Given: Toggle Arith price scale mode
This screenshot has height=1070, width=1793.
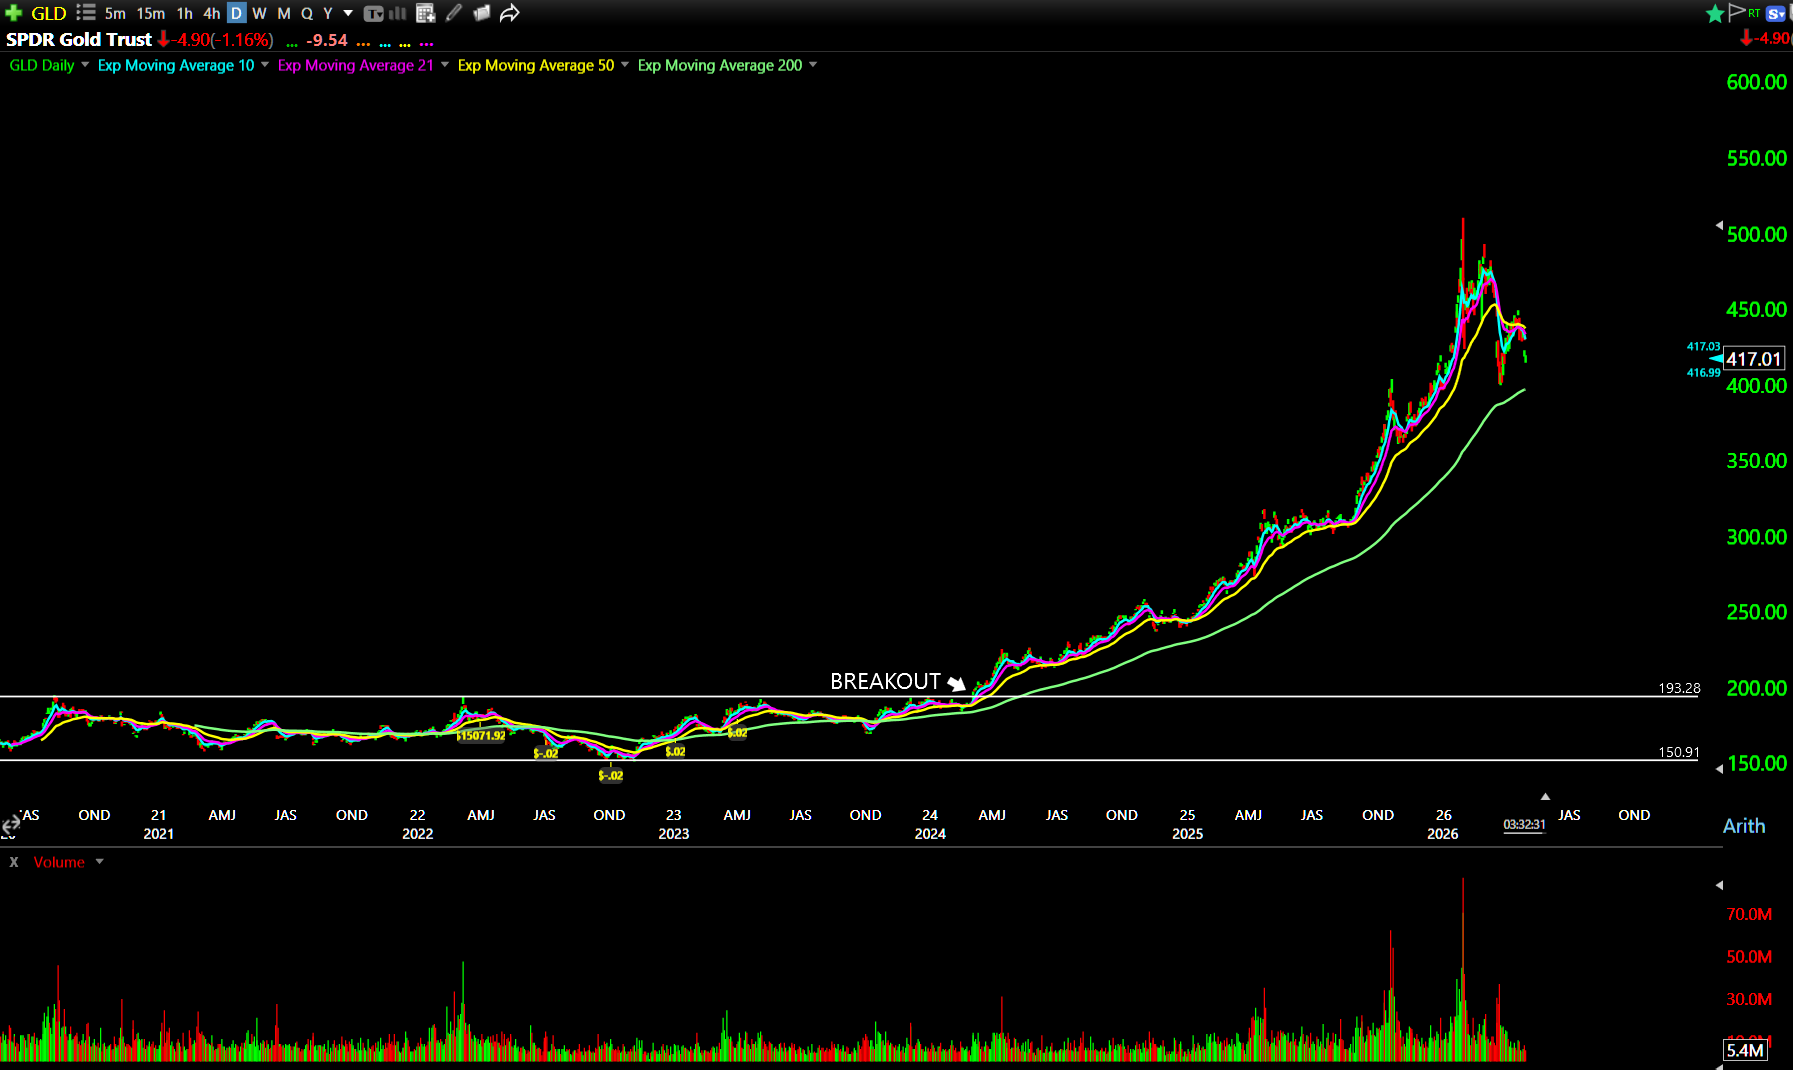Looking at the screenshot, I should pyautogui.click(x=1743, y=826).
